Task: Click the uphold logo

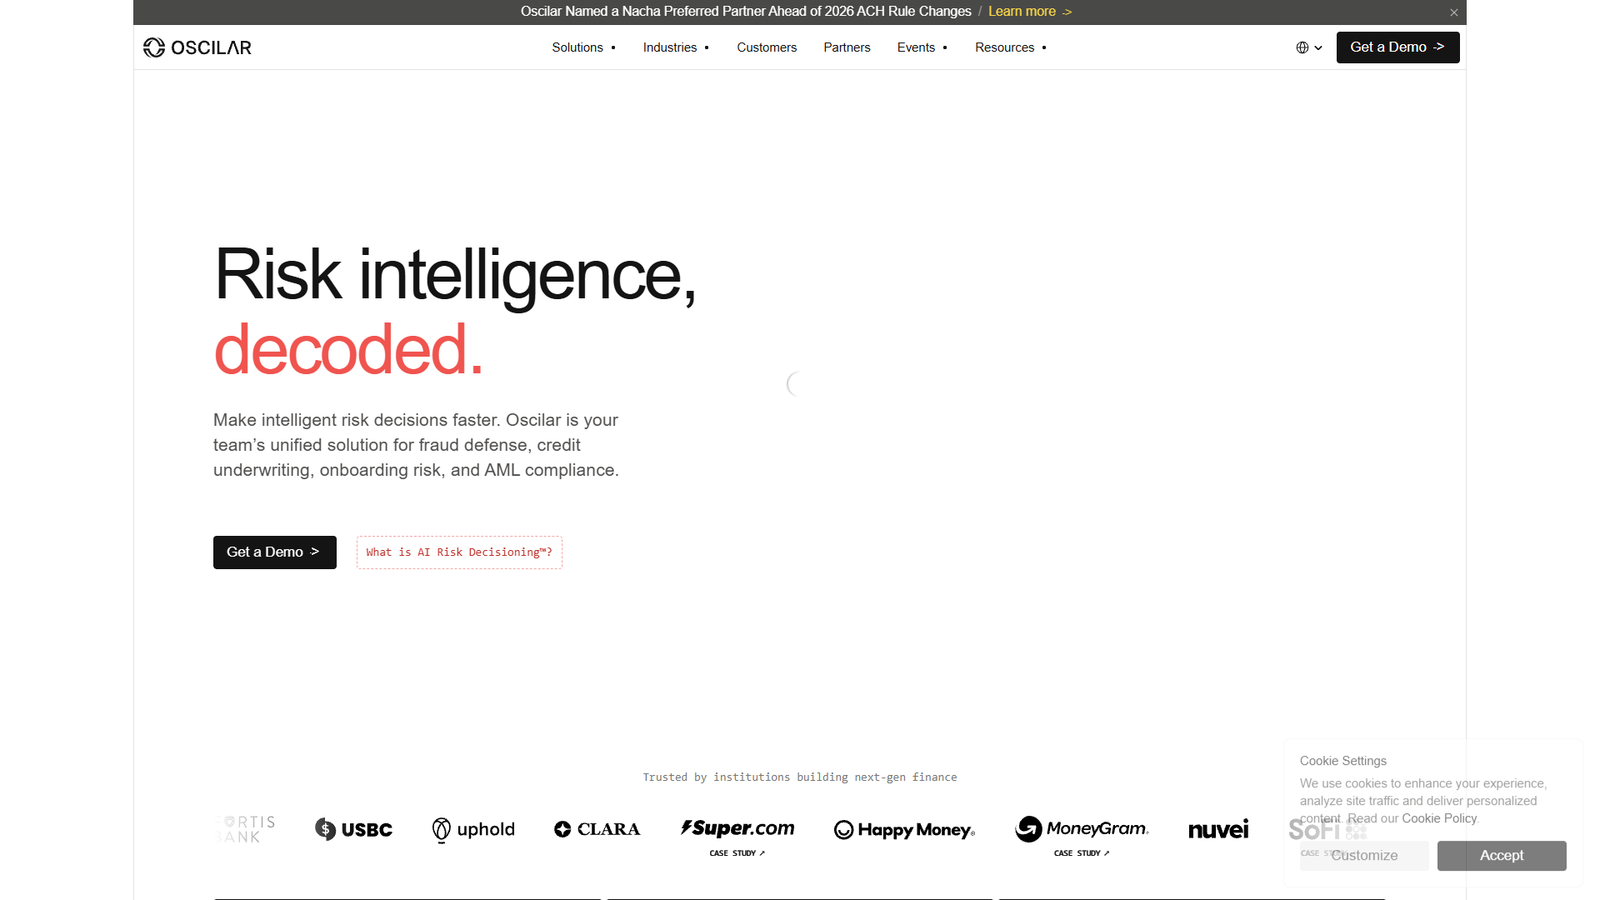Action: [474, 830]
